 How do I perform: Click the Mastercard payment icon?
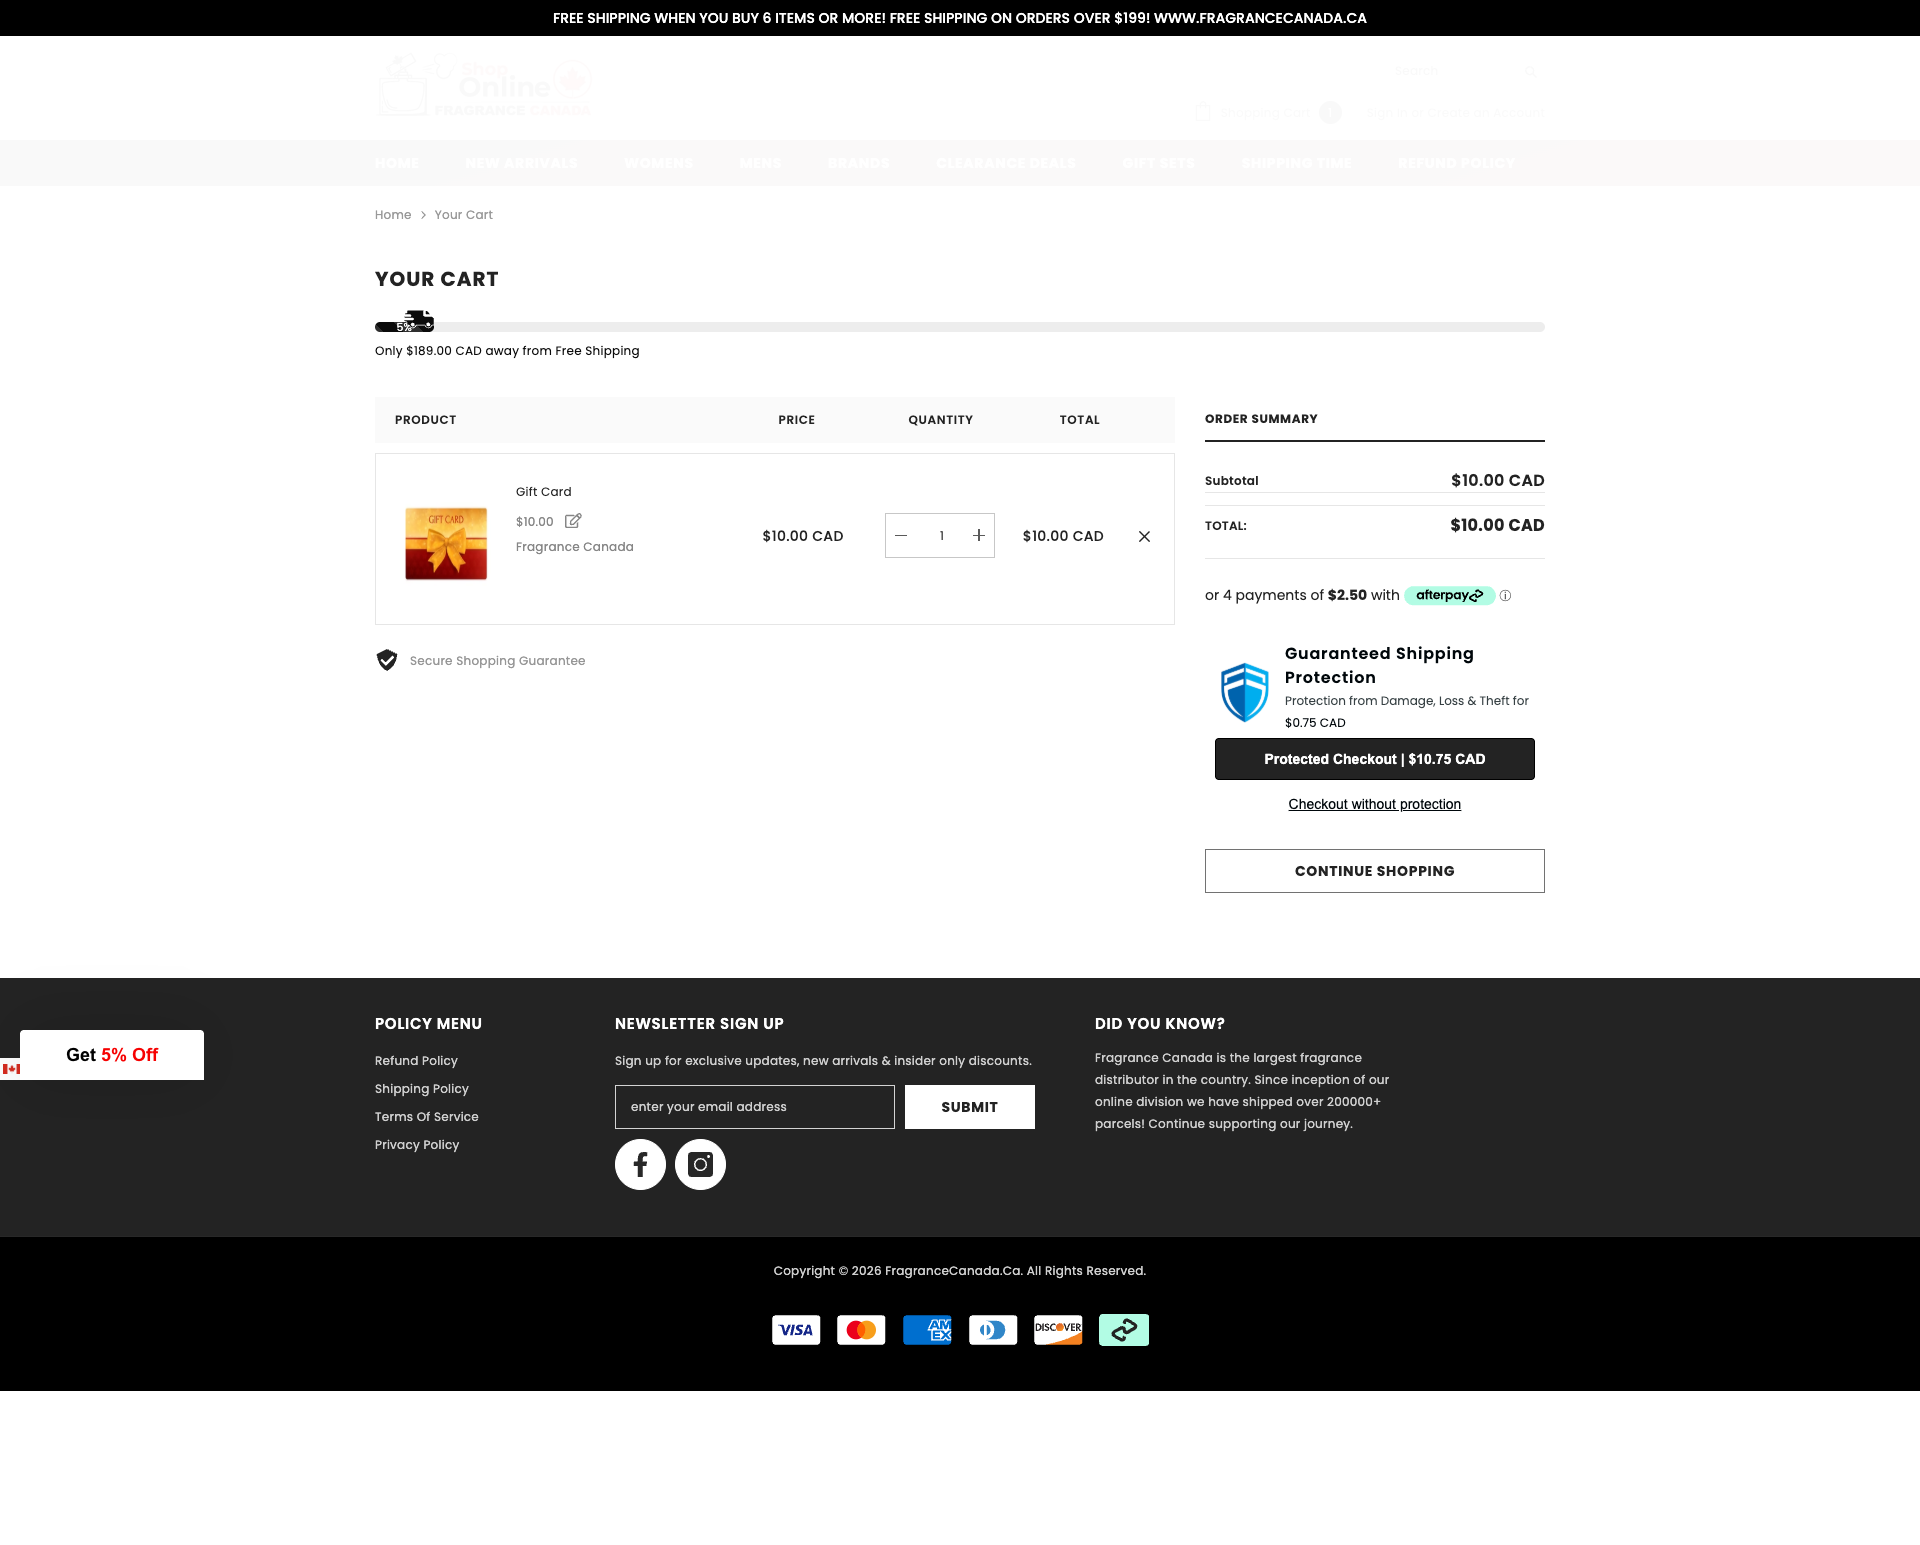(860, 1330)
